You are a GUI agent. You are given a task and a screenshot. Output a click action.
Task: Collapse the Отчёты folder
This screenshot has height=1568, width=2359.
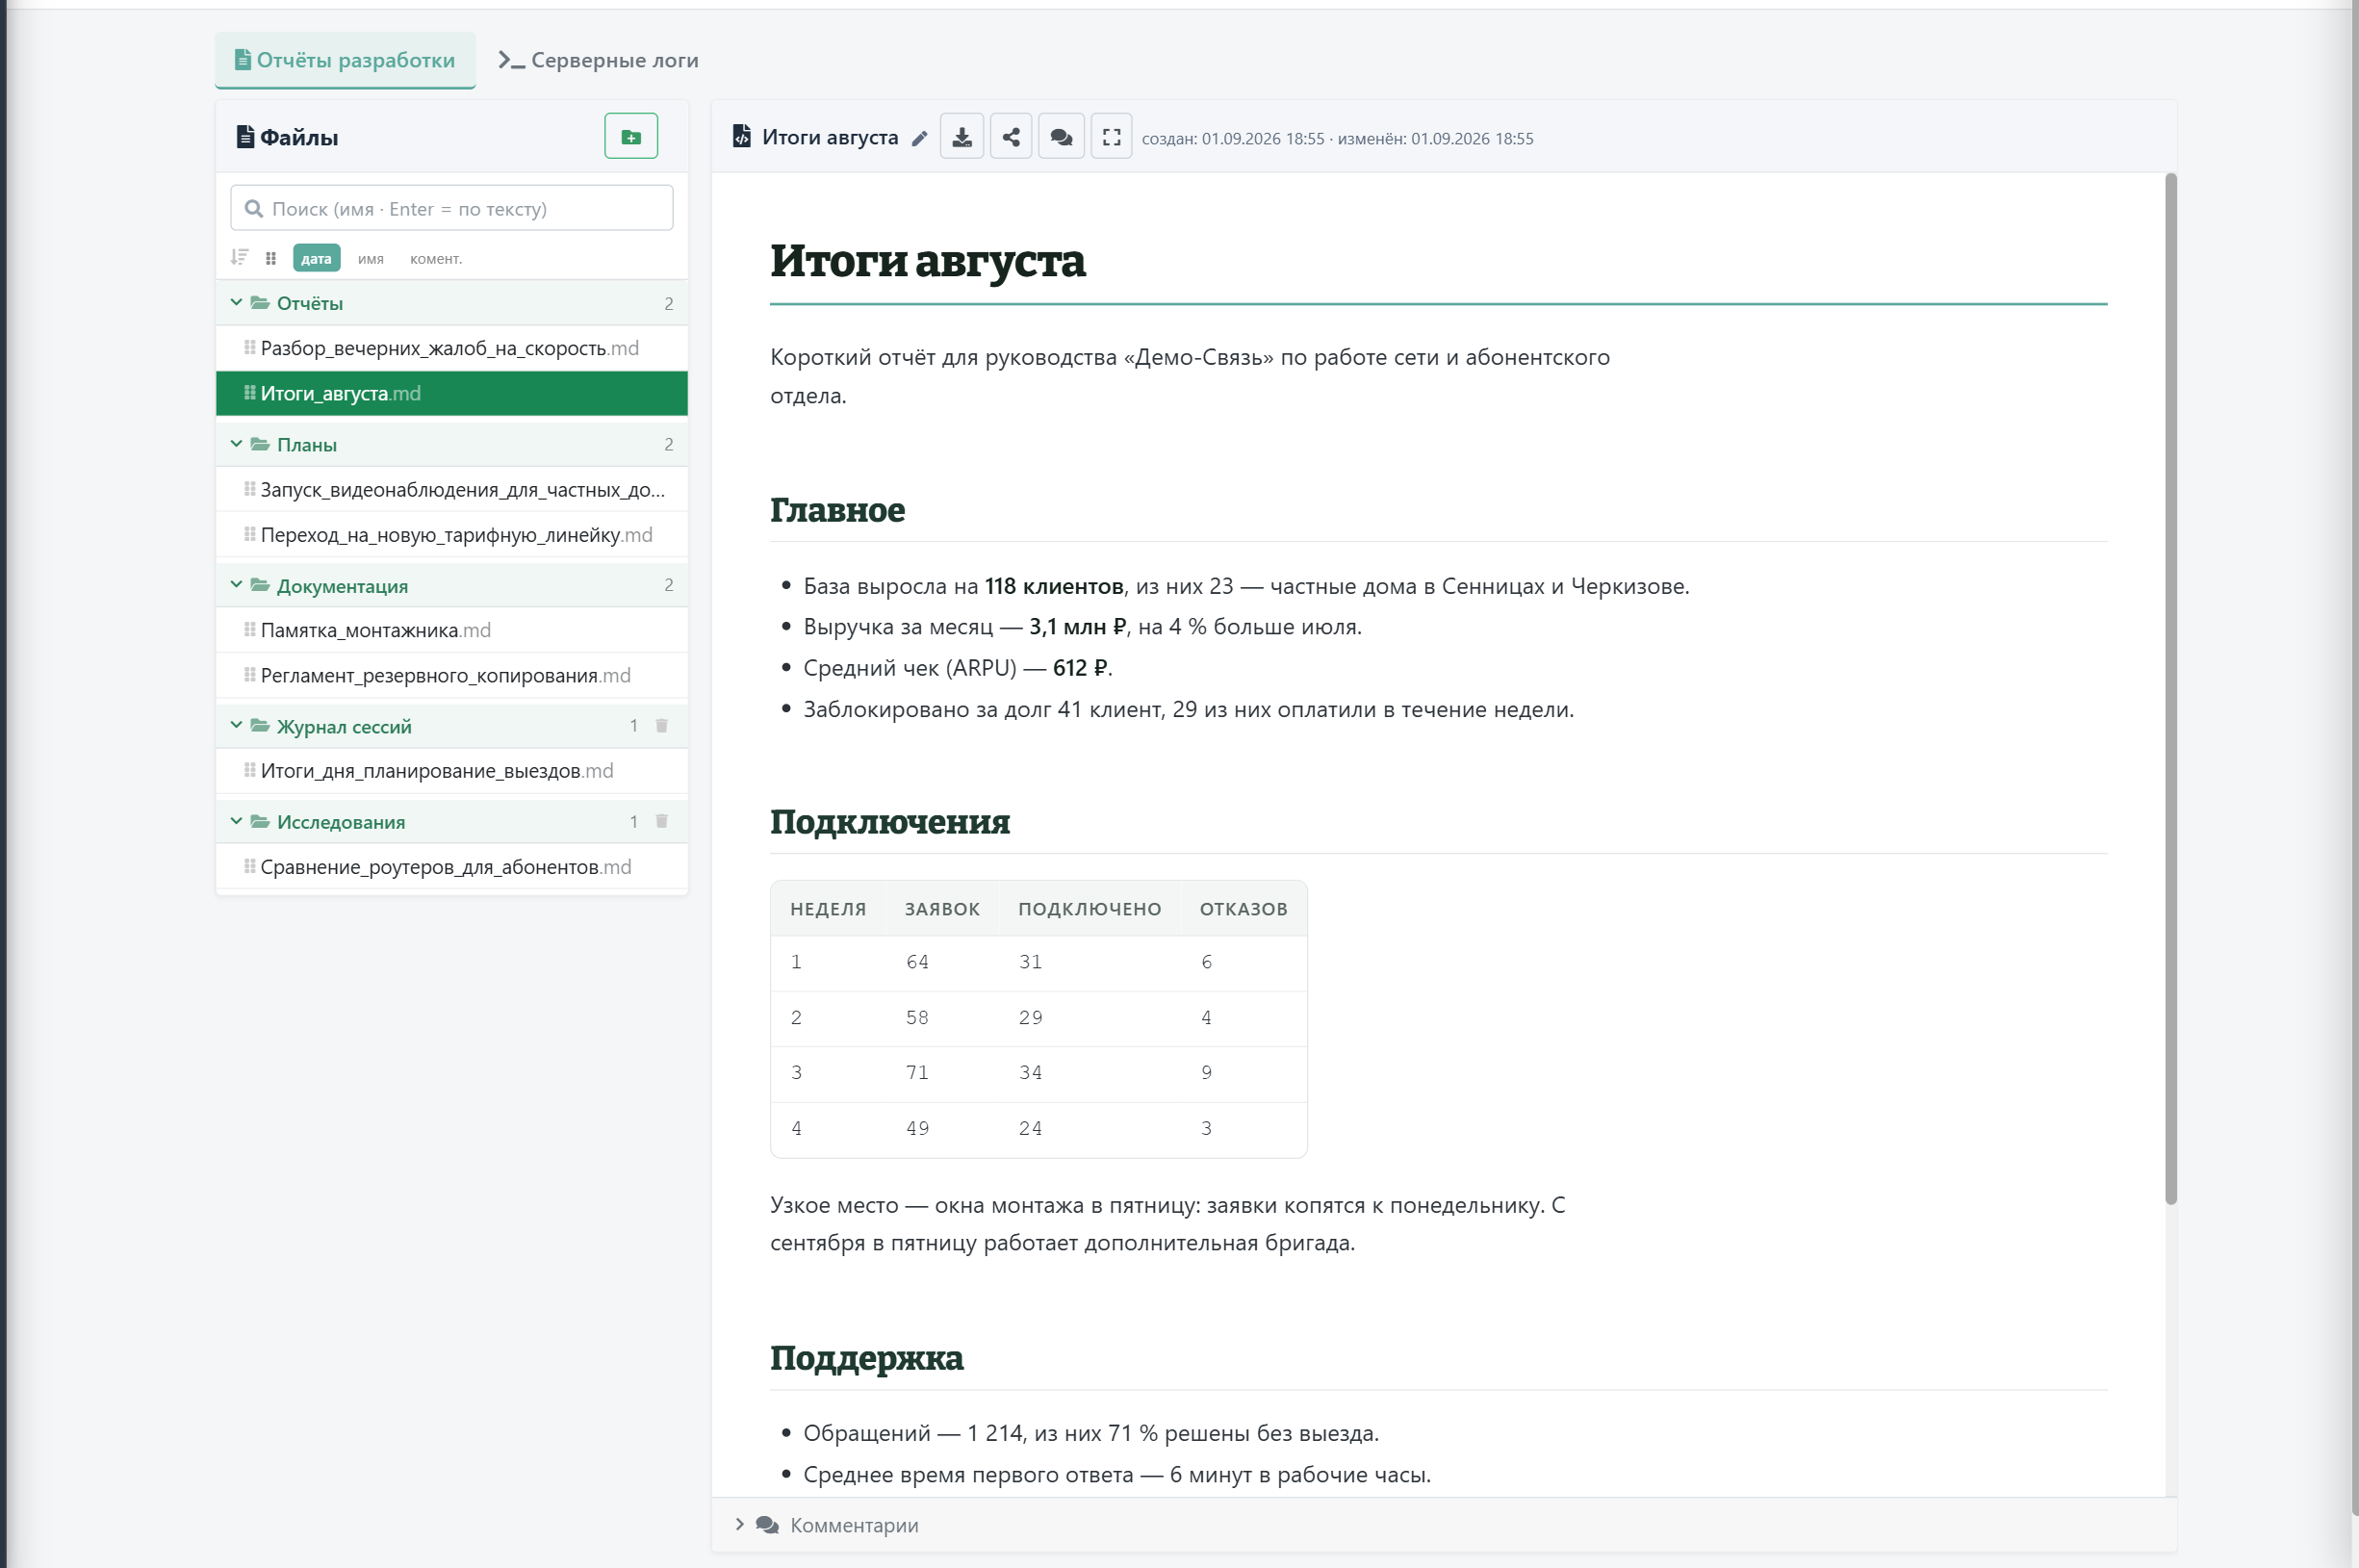coord(237,303)
